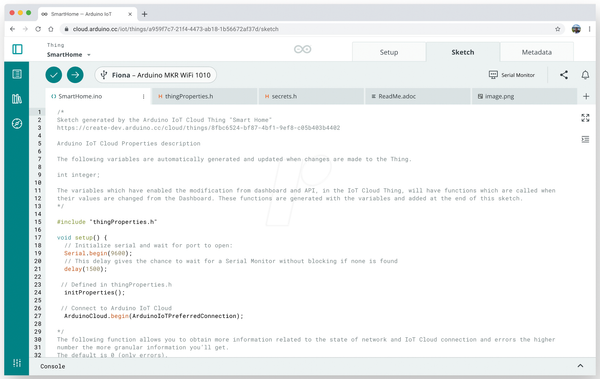Click the line int integer;
The width and height of the screenshot is (600, 379).
(78, 175)
